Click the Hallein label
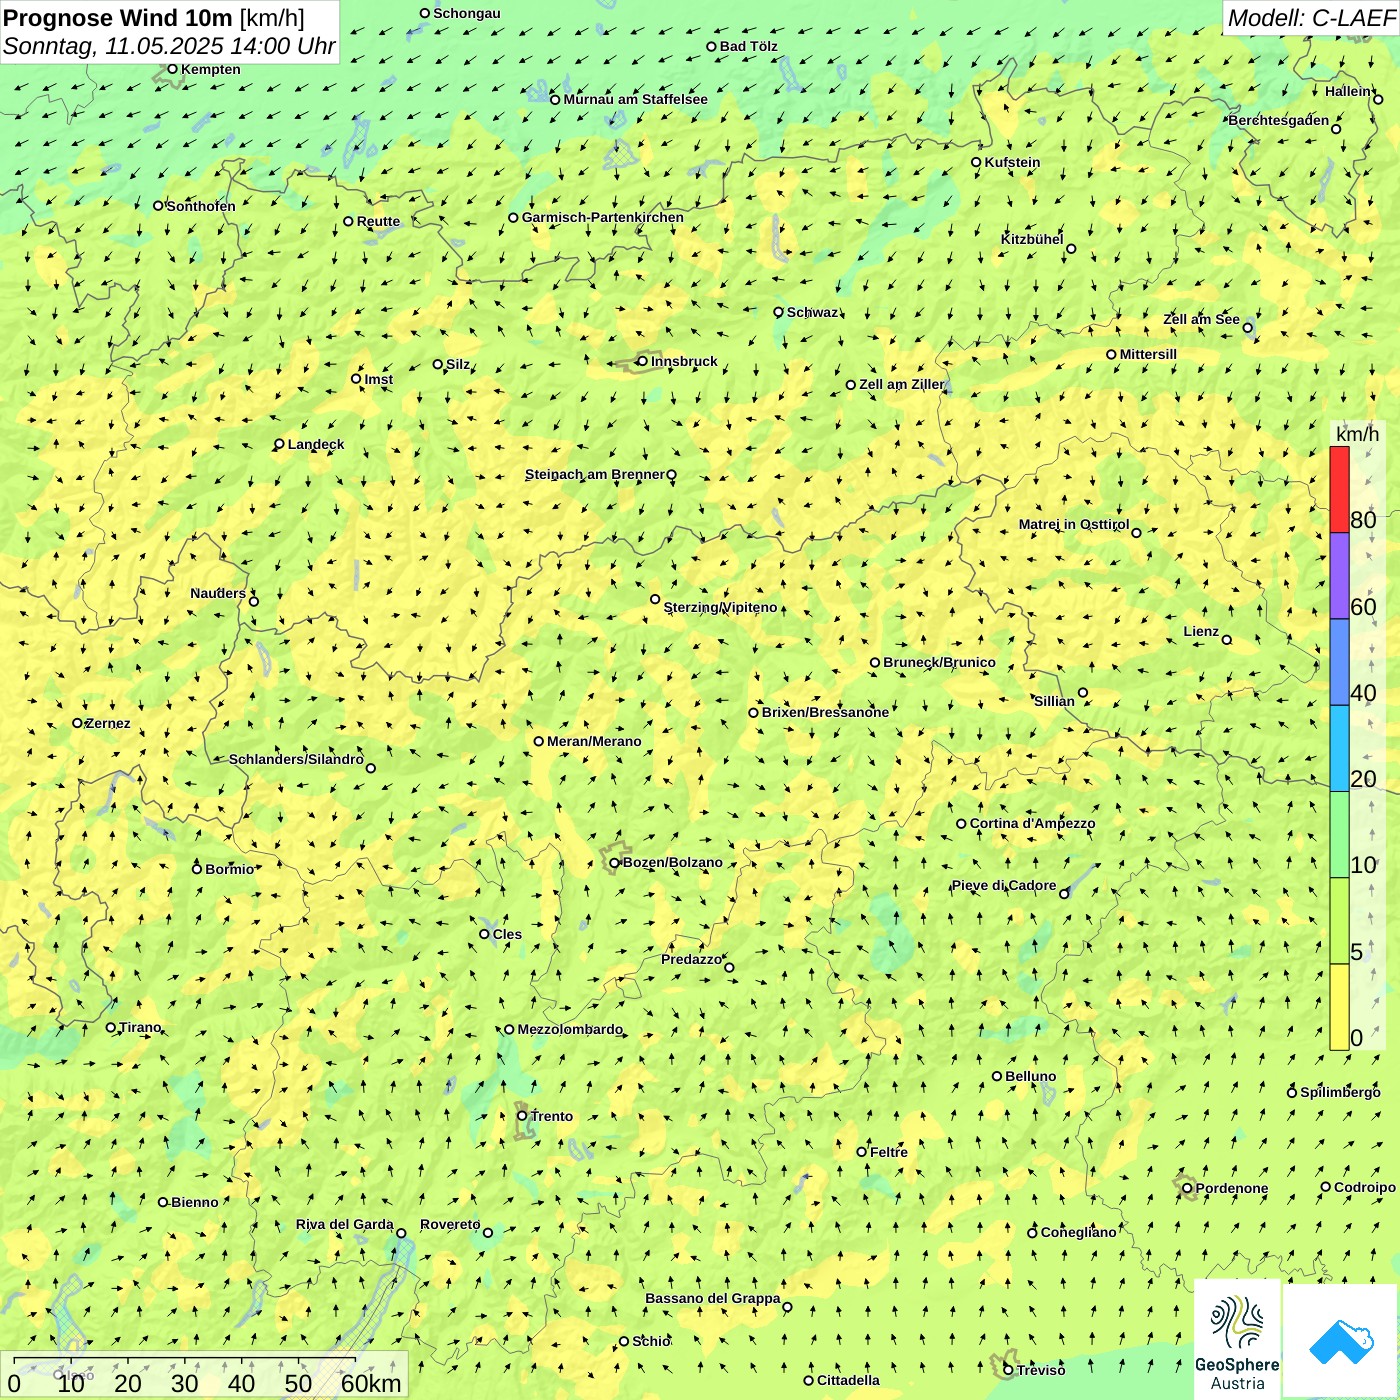The width and height of the screenshot is (1400, 1400). [x=1348, y=91]
